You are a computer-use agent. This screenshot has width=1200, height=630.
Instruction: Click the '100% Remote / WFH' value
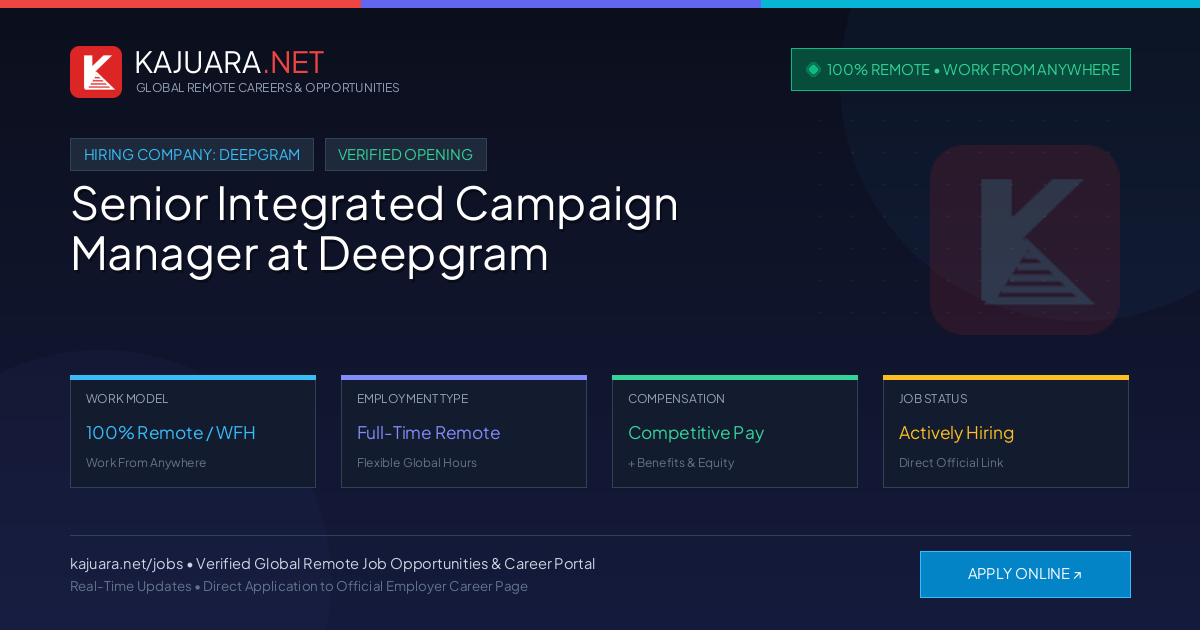point(171,433)
